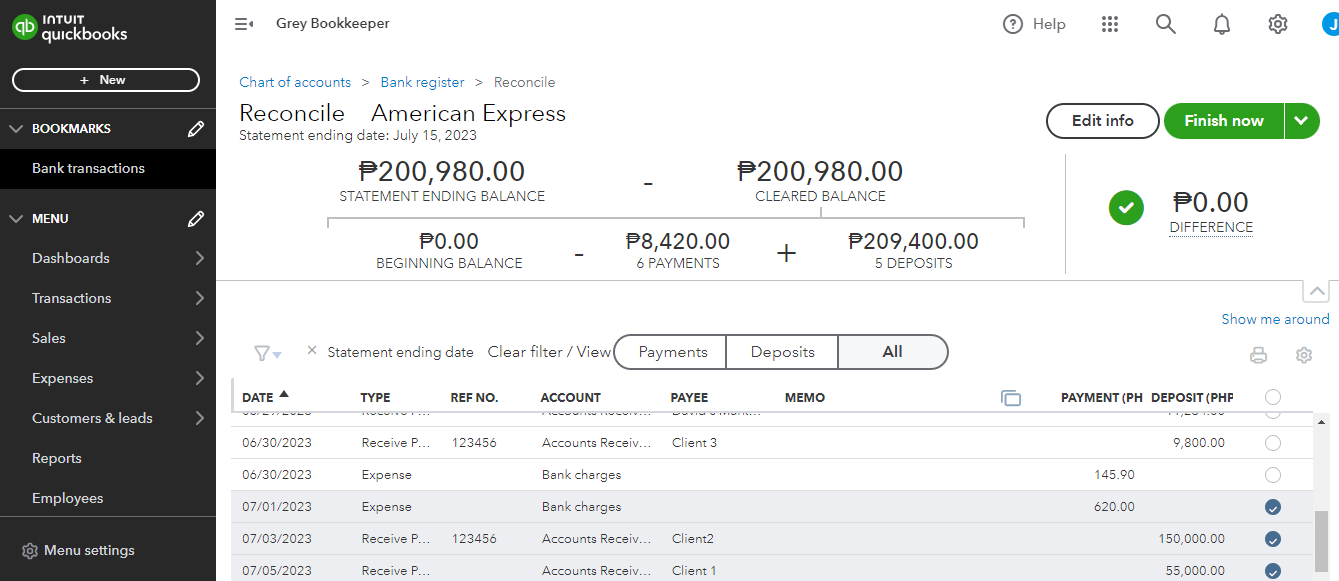Switch to the Payments tab
Screen dimensions: 1339x581
click(673, 352)
